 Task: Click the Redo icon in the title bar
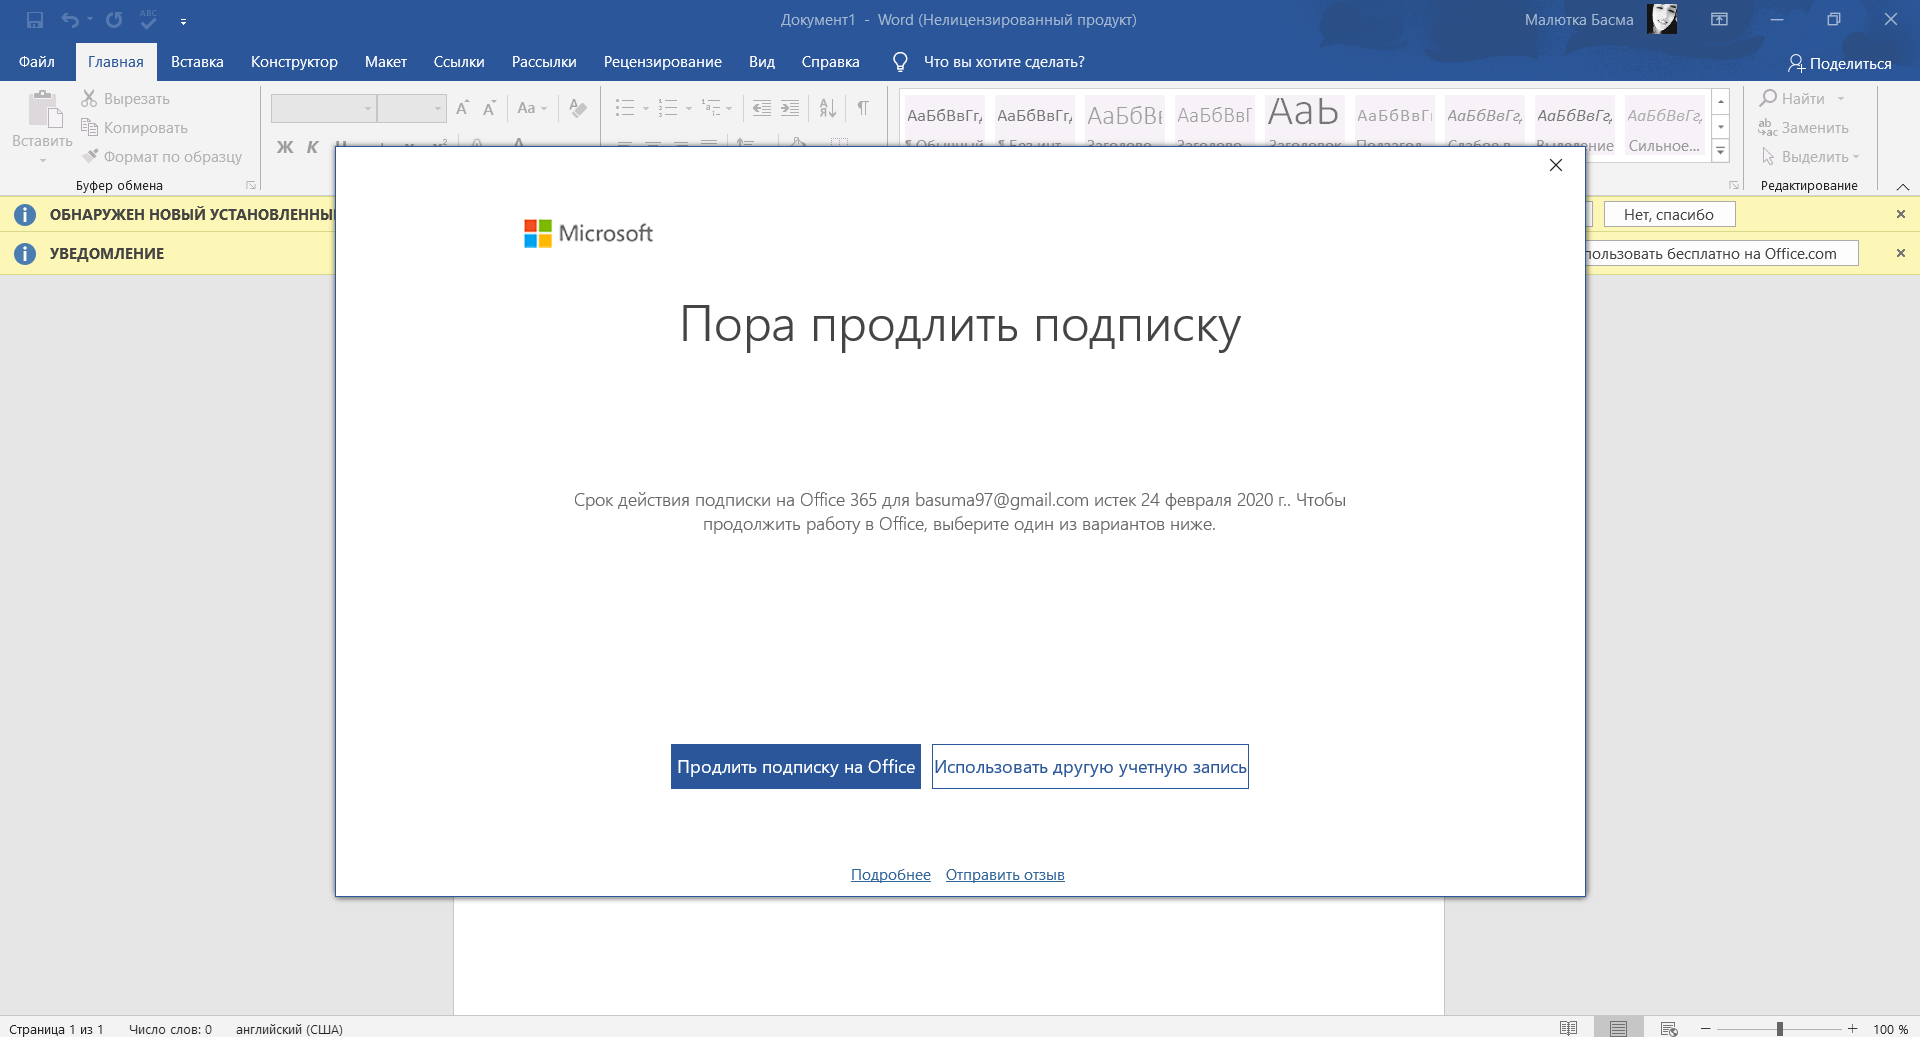pos(114,20)
